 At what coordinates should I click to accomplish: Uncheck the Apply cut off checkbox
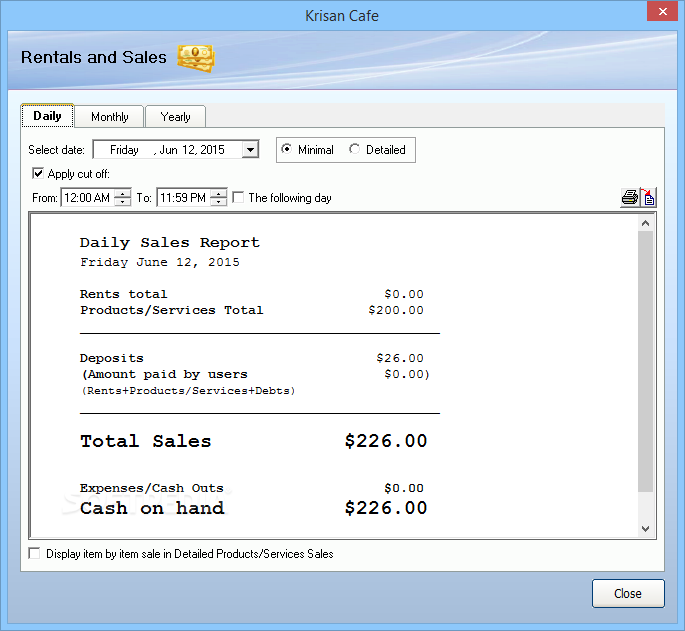pyautogui.click(x=38, y=173)
